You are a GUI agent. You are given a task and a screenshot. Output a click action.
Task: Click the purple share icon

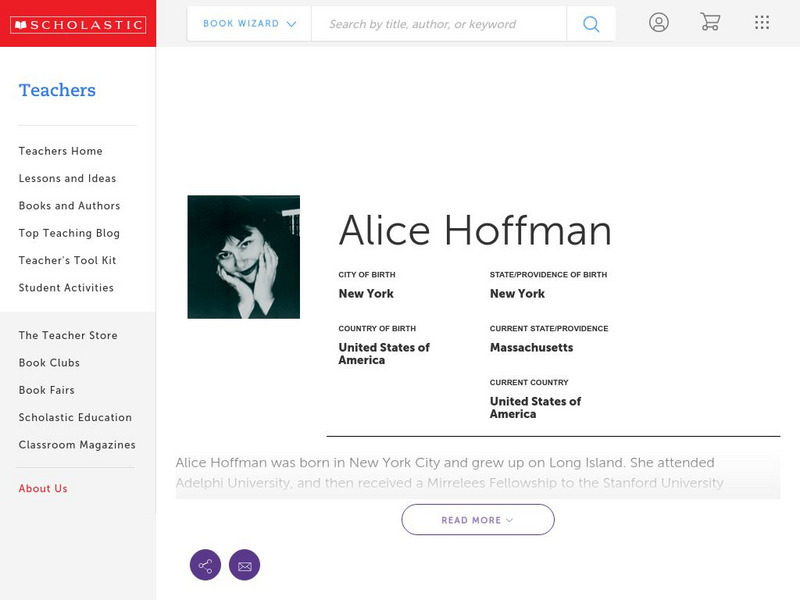(205, 565)
